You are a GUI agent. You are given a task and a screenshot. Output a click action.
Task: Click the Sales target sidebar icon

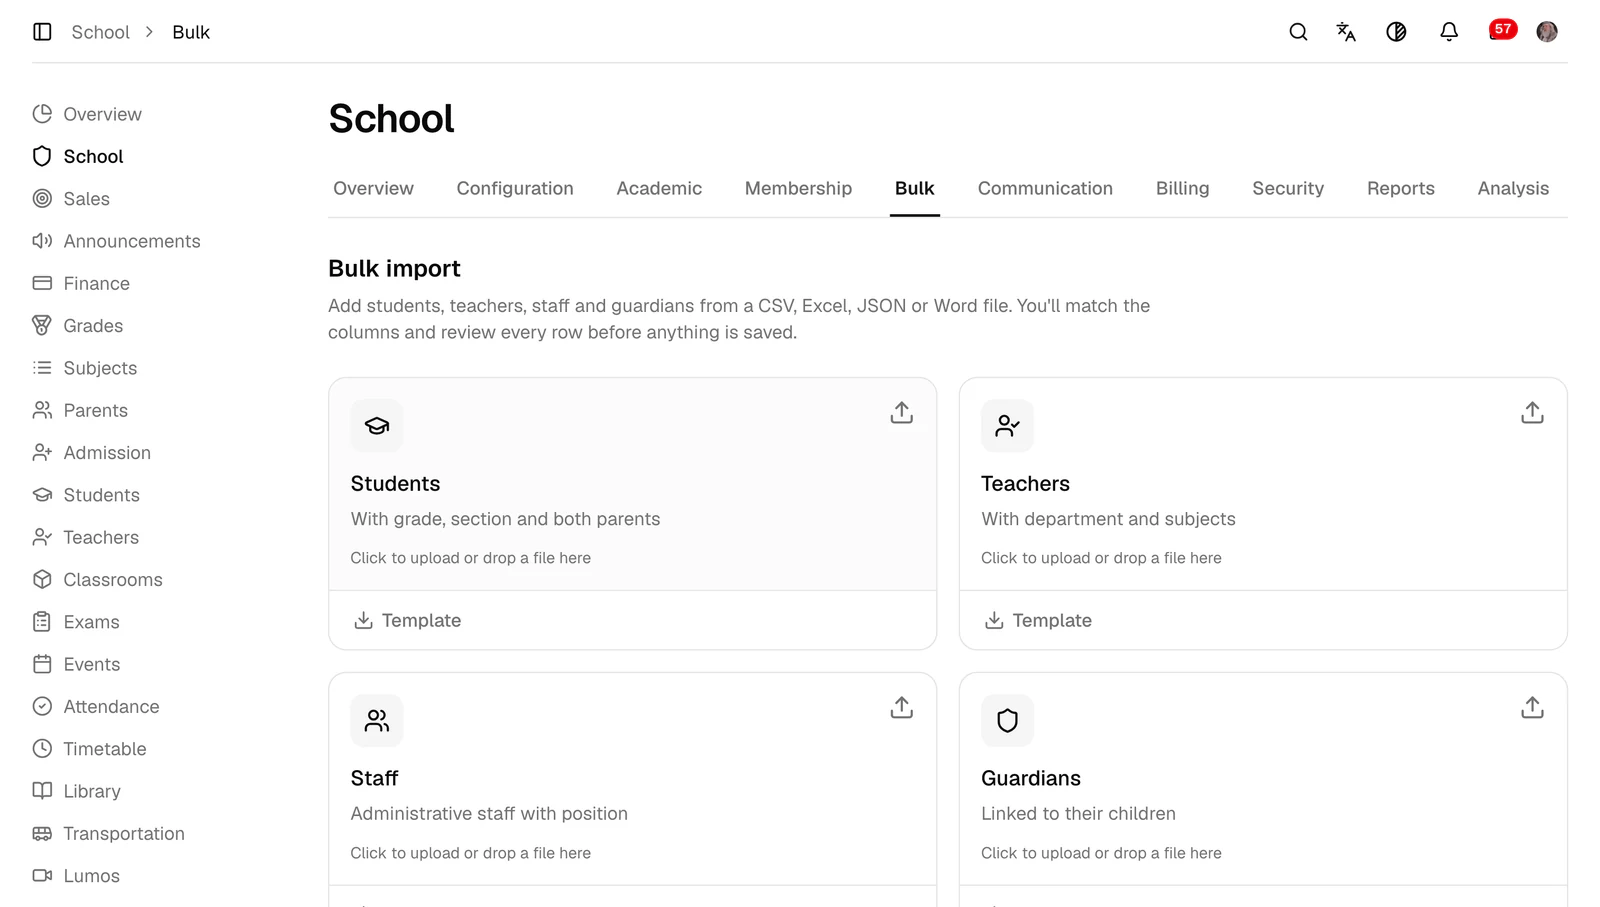click(x=42, y=199)
